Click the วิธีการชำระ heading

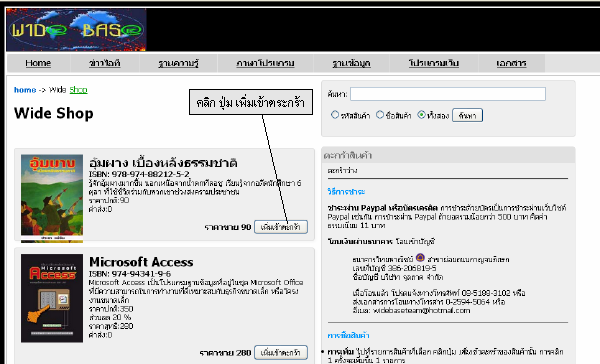[x=346, y=192]
